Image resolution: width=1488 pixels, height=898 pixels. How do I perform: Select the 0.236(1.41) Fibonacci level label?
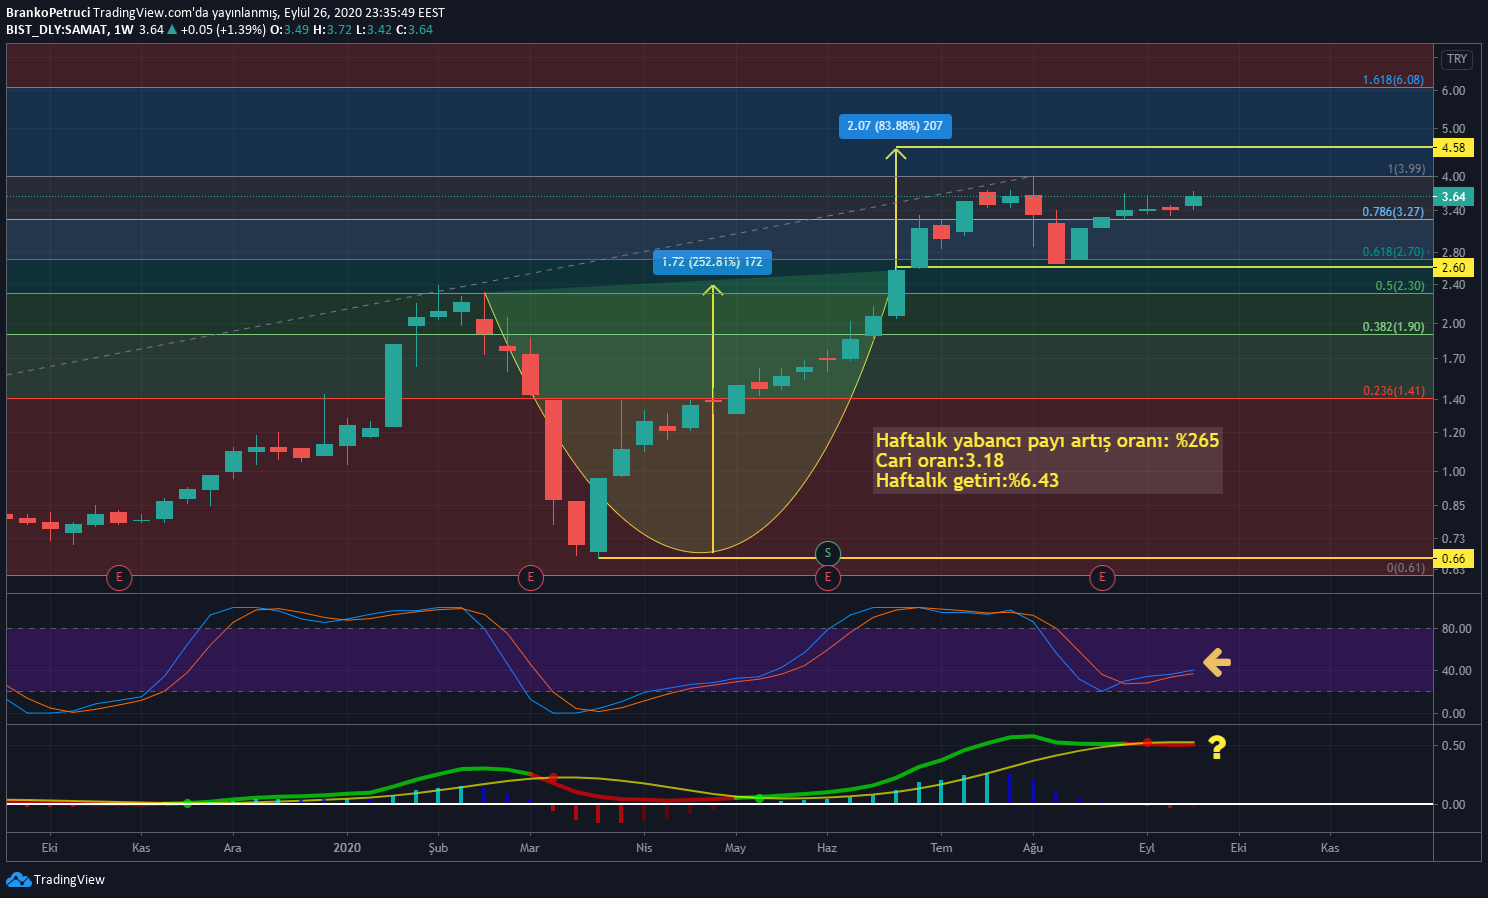tap(1394, 391)
